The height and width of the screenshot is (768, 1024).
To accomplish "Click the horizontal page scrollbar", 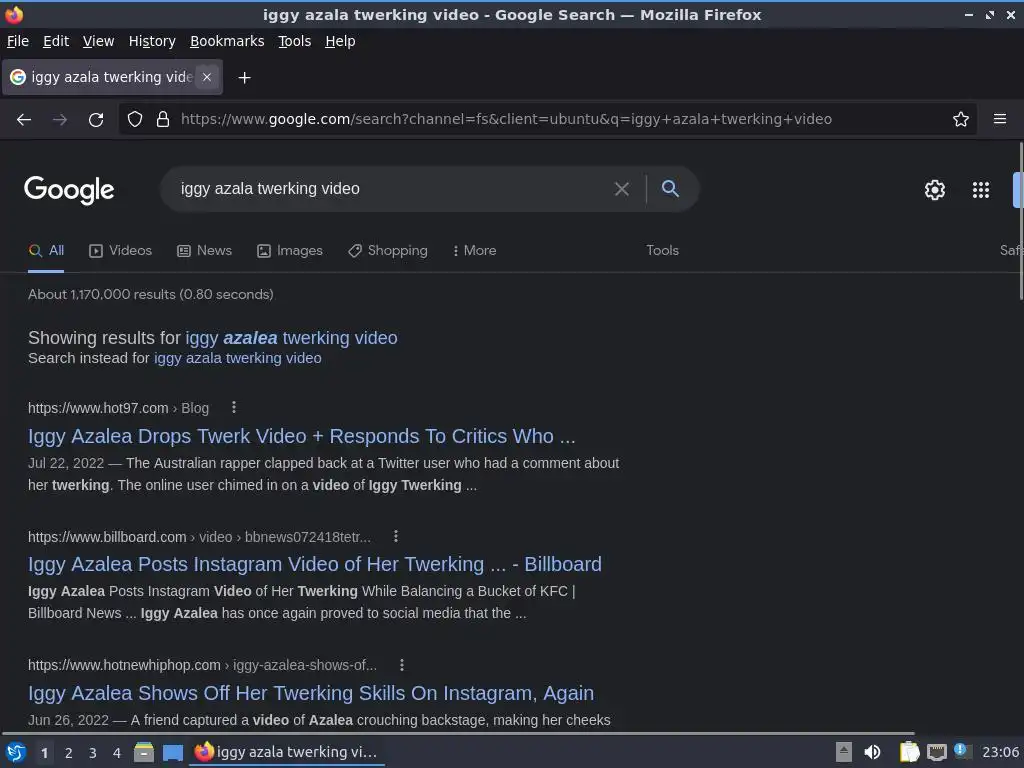I will tap(457, 733).
